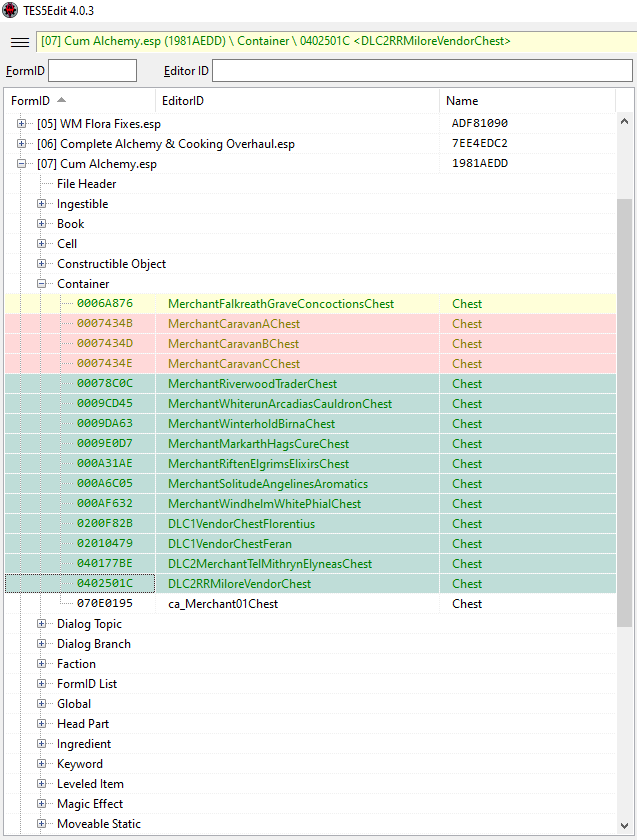Expand the Constructible Object group
The width and height of the screenshot is (637, 840).
41,264
